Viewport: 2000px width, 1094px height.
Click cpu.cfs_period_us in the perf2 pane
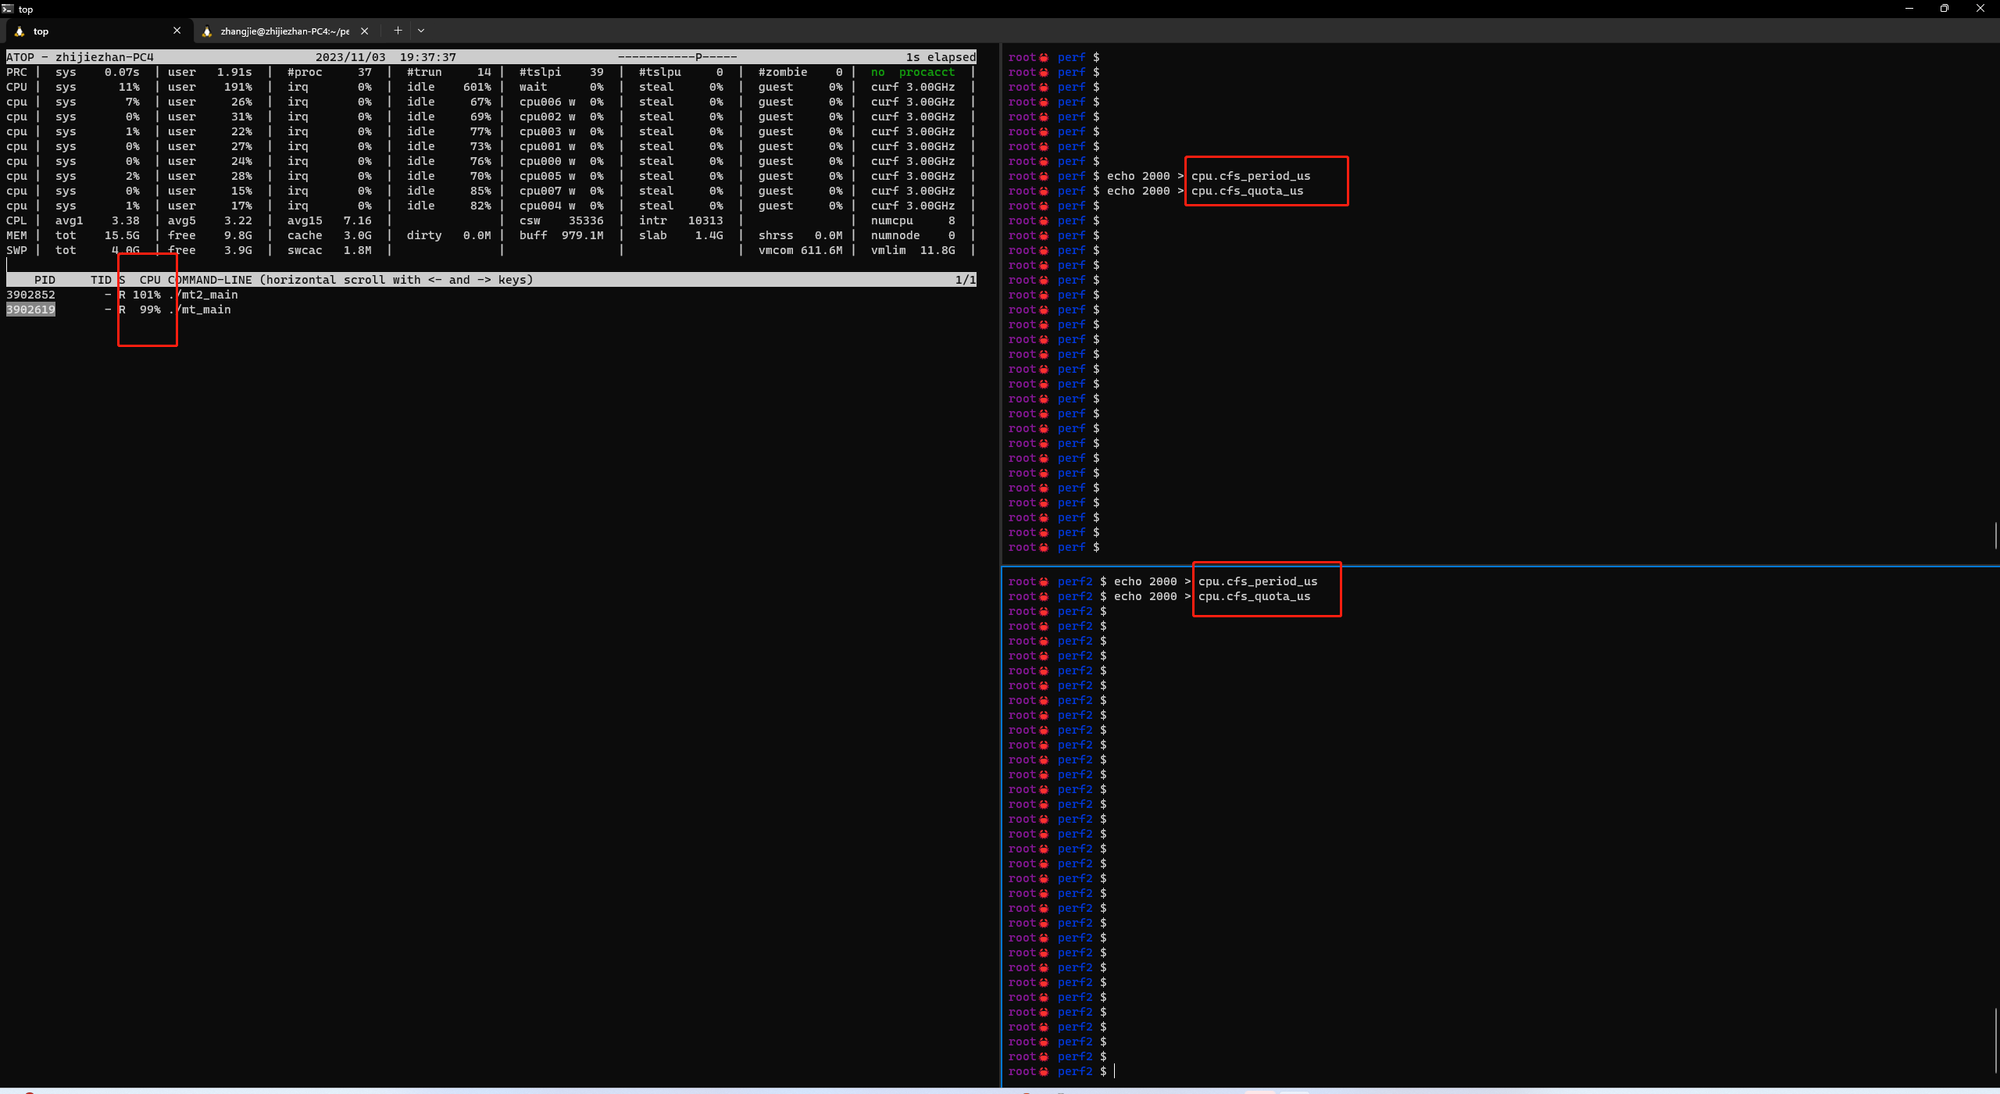pos(1258,582)
